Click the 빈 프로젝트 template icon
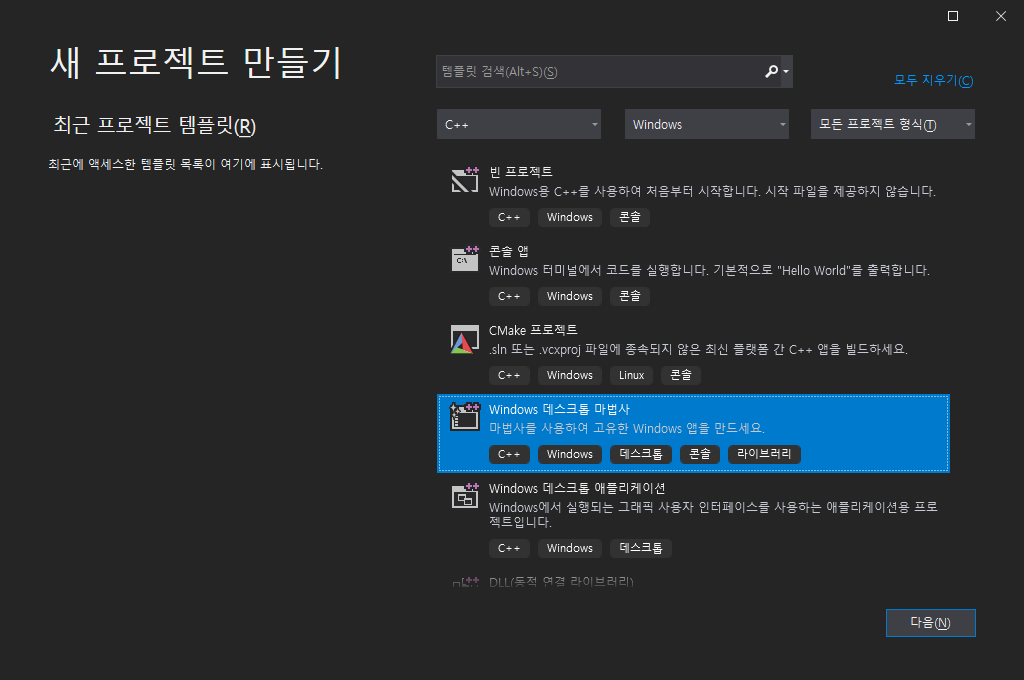Viewport: 1024px width, 680px height. [465, 180]
